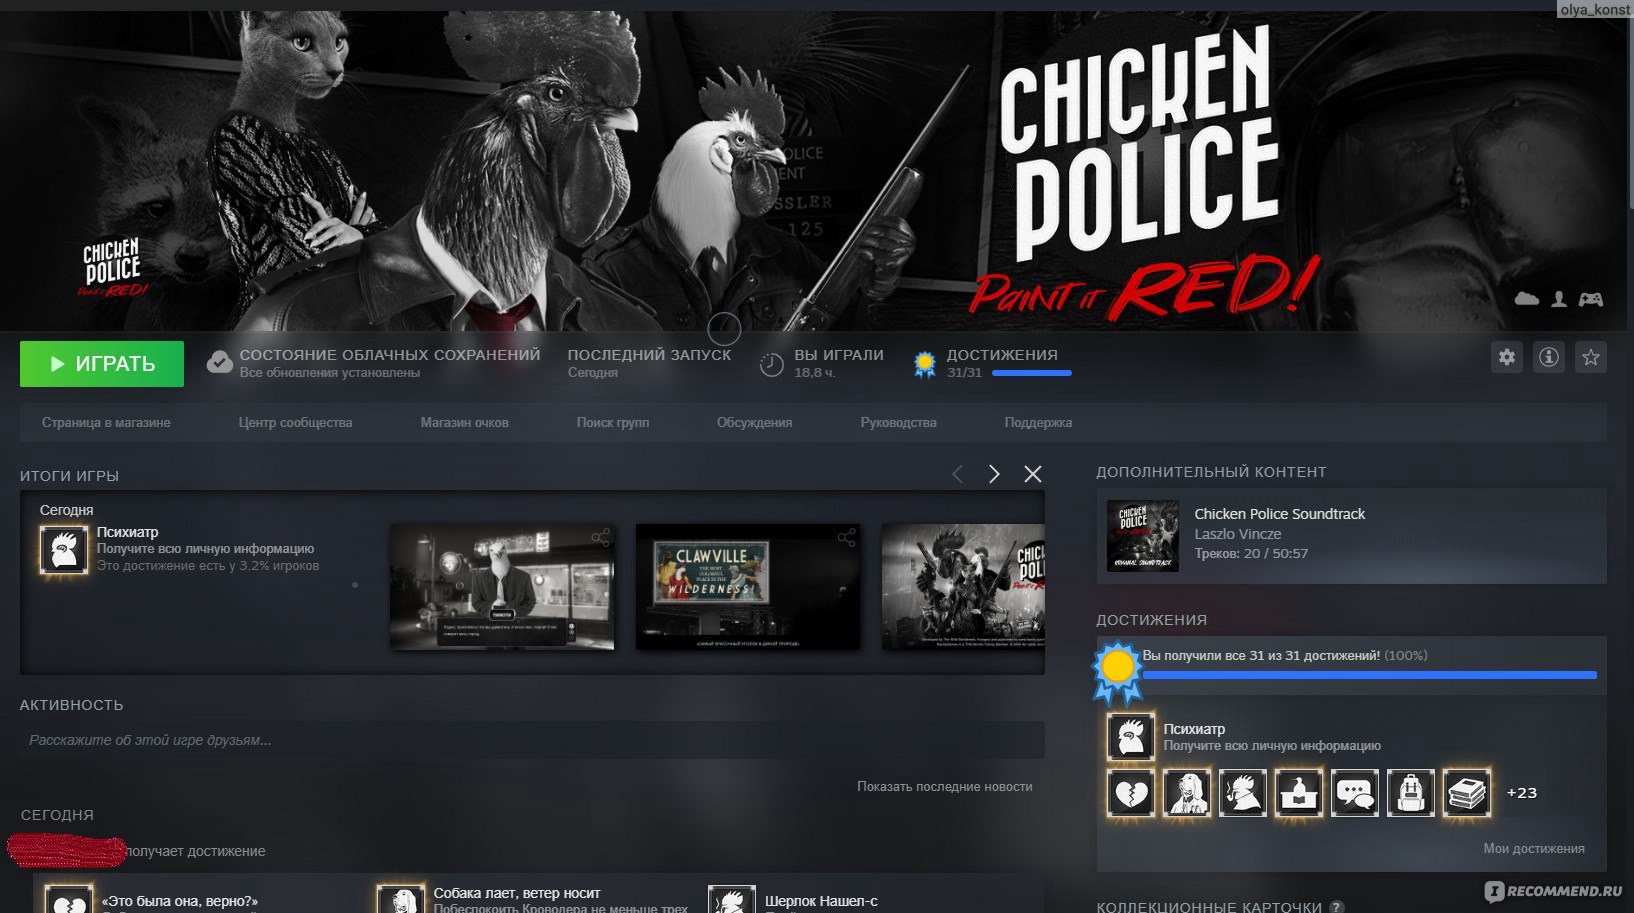This screenshot has width=1634, height=913.
Task: Open game info icon
Action: click(x=1549, y=357)
